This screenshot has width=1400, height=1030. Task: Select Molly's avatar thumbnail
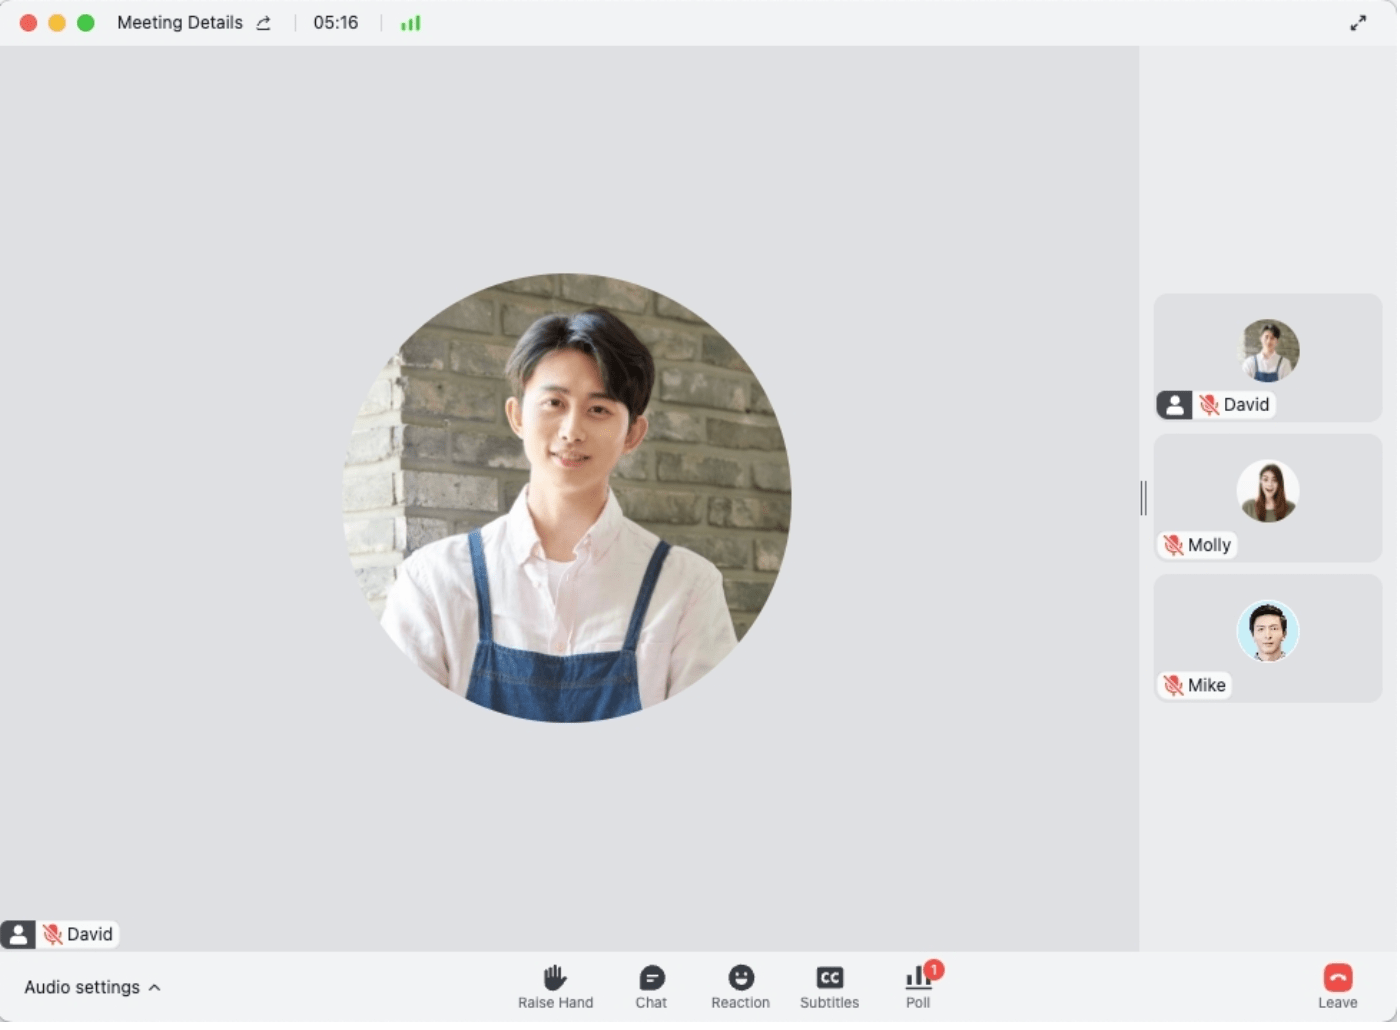tap(1268, 492)
